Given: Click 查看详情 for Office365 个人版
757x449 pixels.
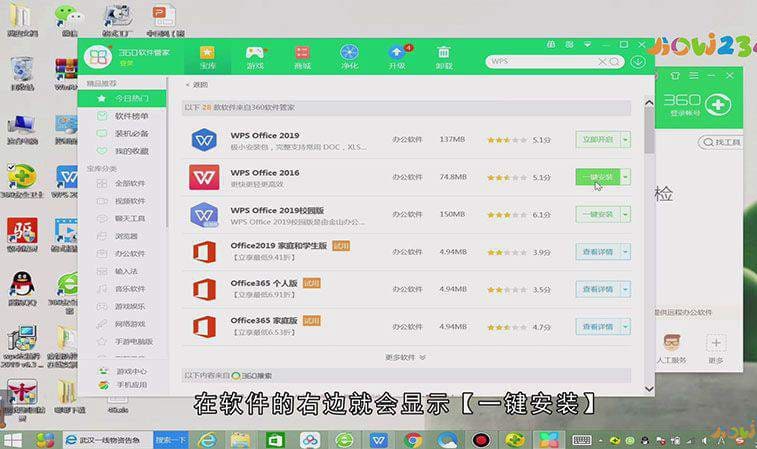Looking at the screenshot, I should coord(598,289).
